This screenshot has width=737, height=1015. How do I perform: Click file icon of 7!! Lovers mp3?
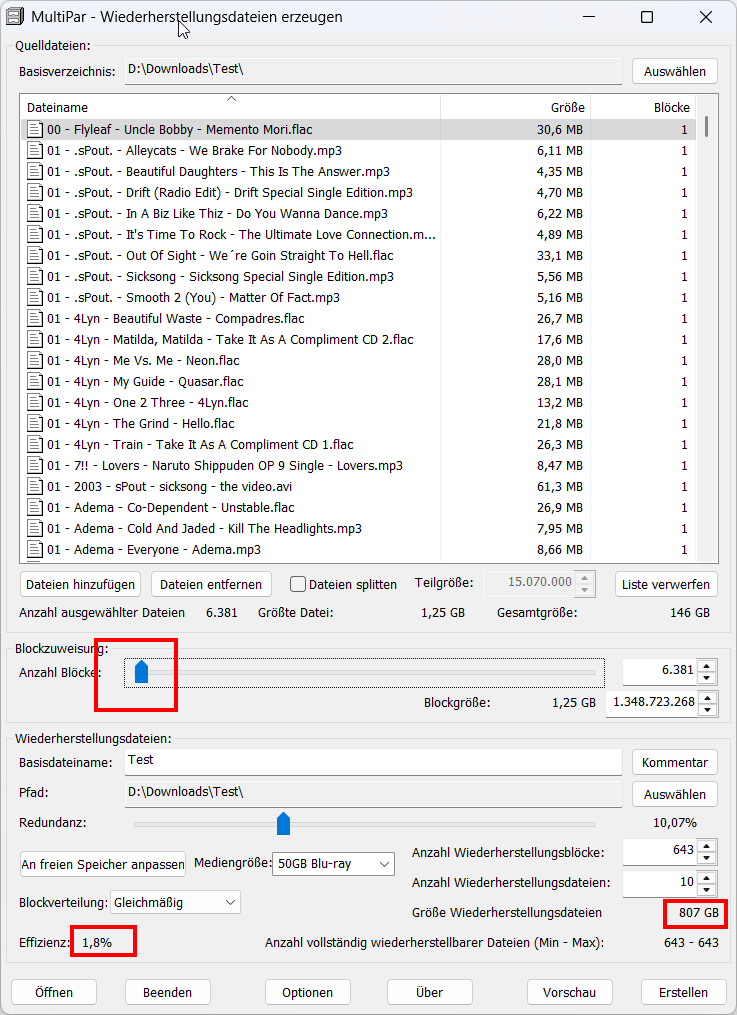pyautogui.click(x=35, y=465)
